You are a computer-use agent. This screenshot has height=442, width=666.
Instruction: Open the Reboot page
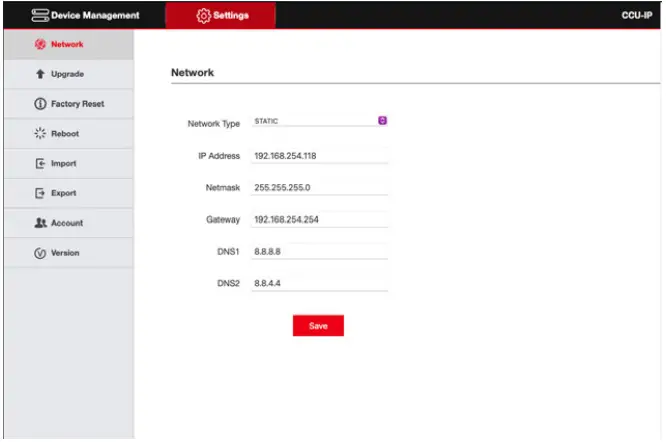69,133
